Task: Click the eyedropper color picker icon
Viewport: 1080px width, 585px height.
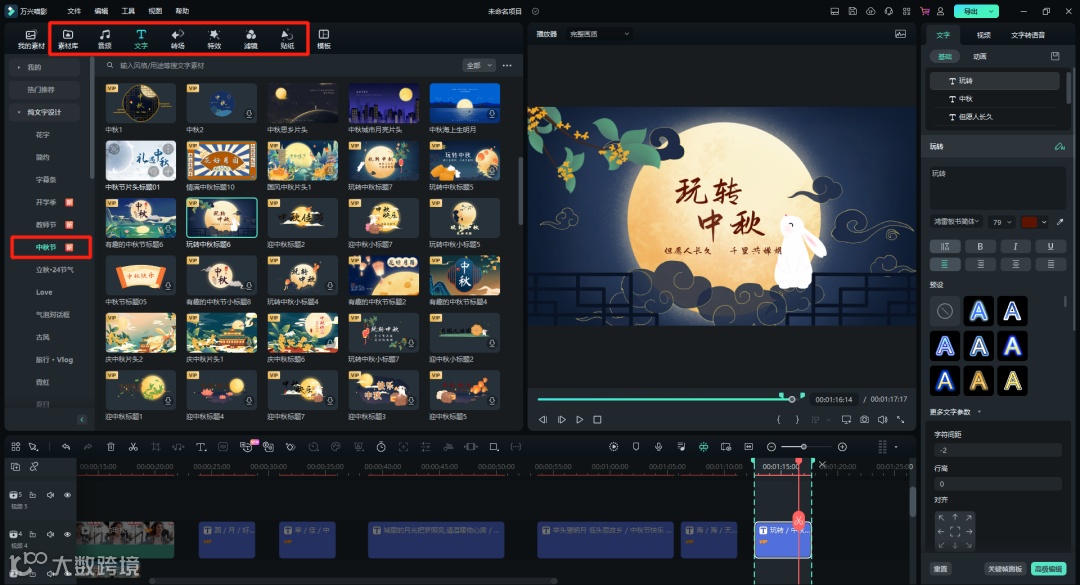Action: 1059,222
